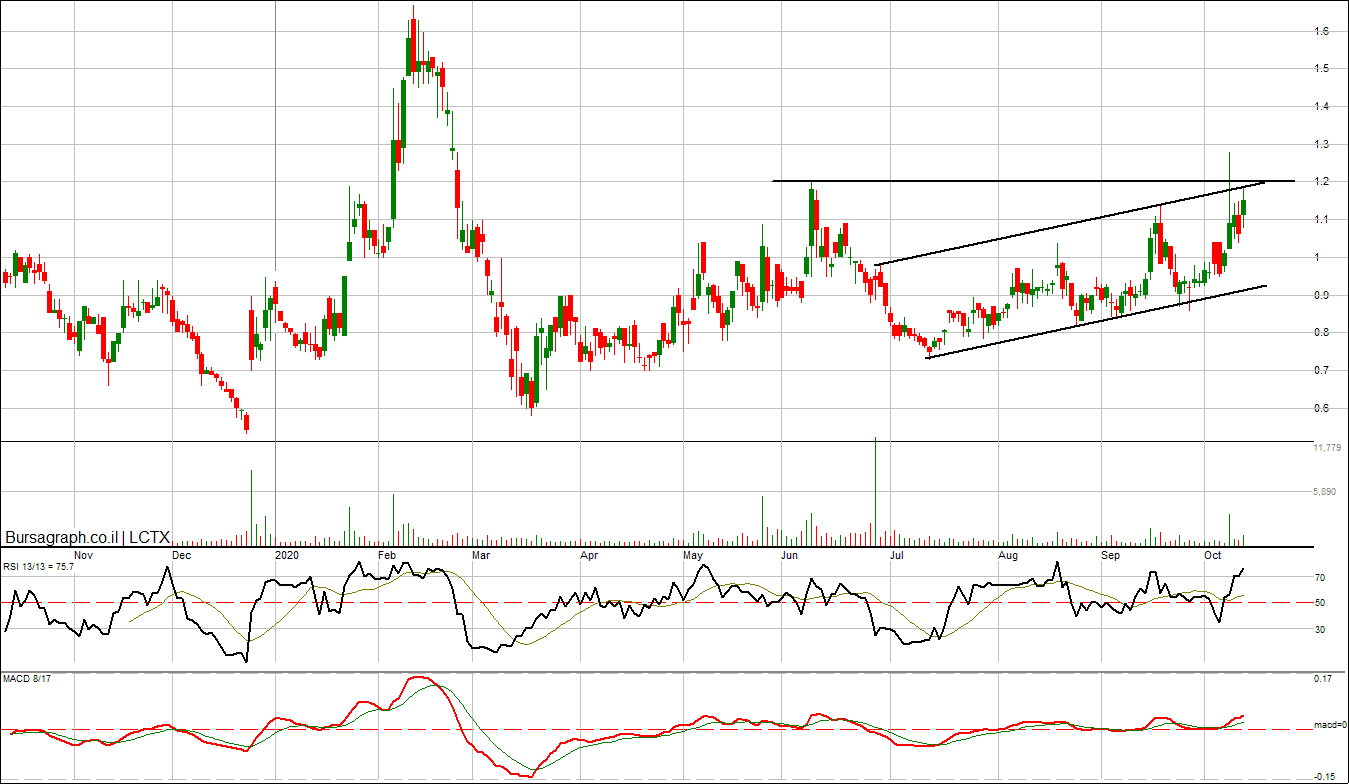Click the 1.2 price axis label
Screen dimensions: 1349x784
1322,182
